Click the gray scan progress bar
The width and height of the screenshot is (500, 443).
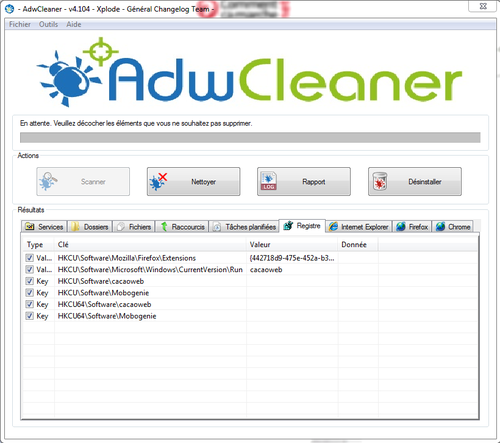click(x=250, y=137)
